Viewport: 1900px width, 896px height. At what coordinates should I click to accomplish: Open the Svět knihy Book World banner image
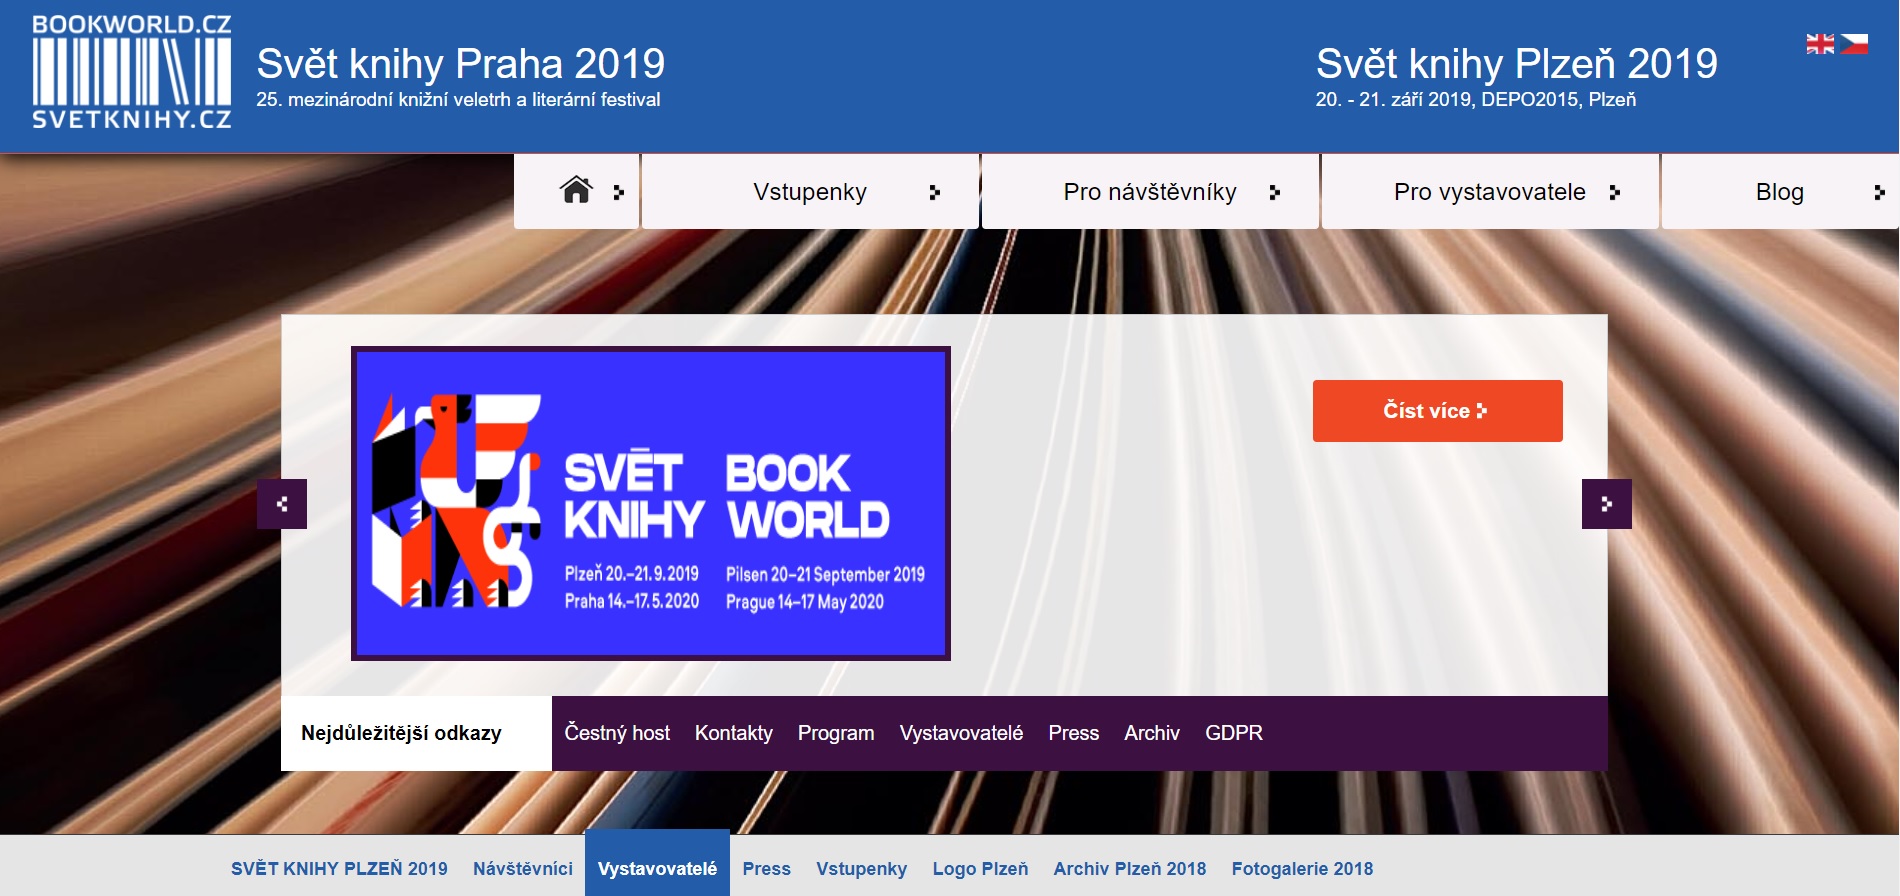pyautogui.click(x=651, y=503)
